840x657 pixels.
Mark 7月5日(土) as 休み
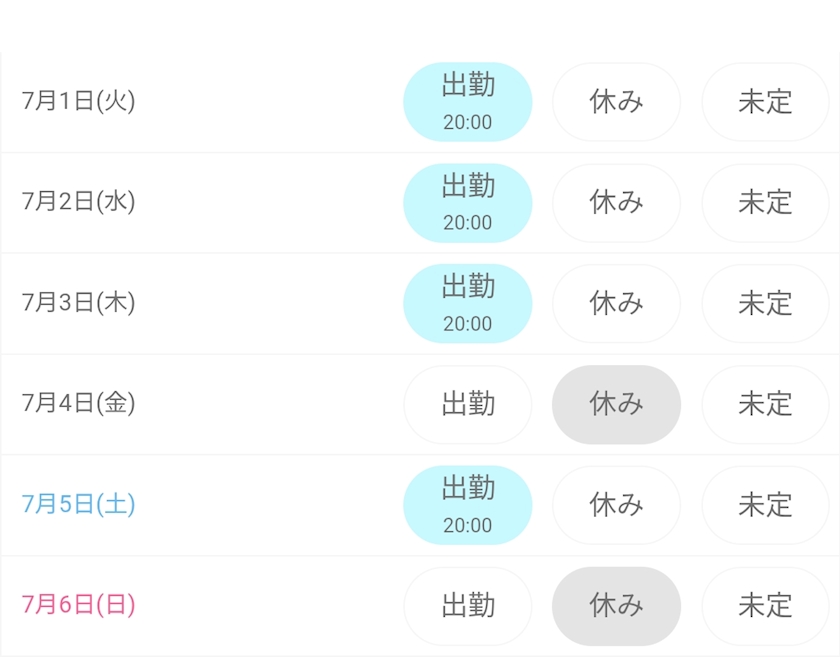[x=616, y=505]
